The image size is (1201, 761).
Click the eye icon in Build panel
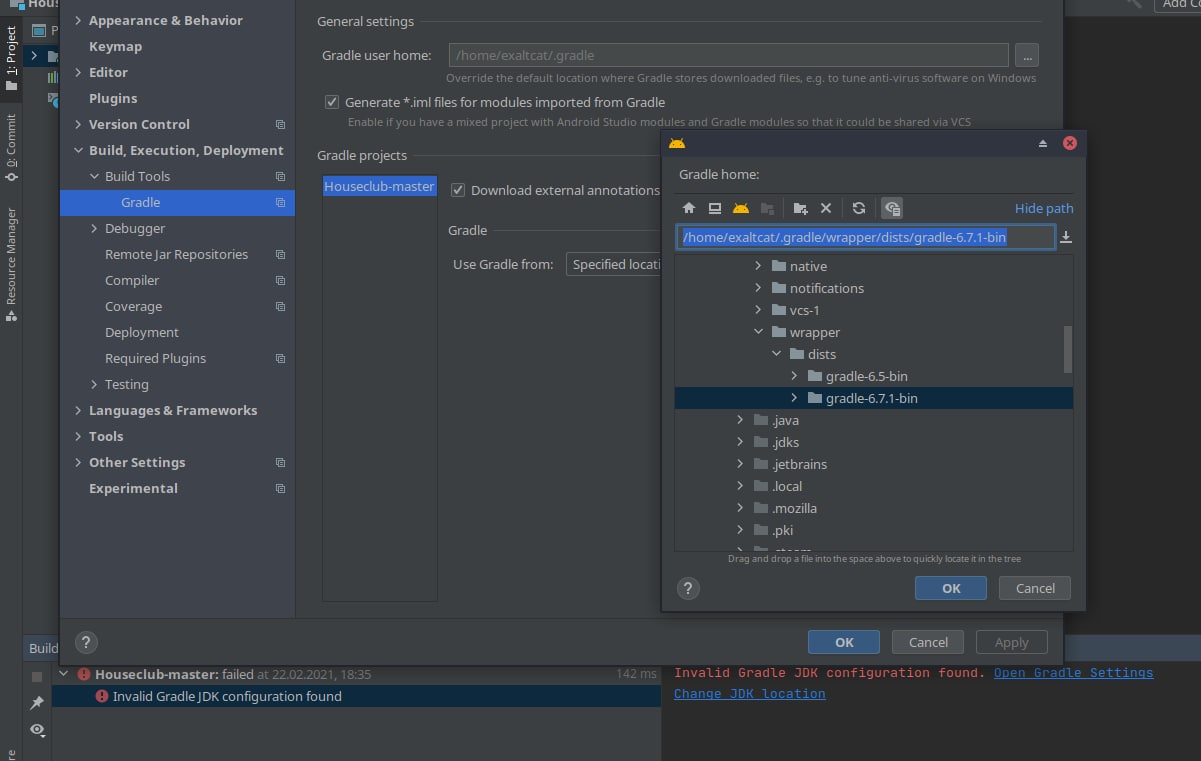point(37,730)
